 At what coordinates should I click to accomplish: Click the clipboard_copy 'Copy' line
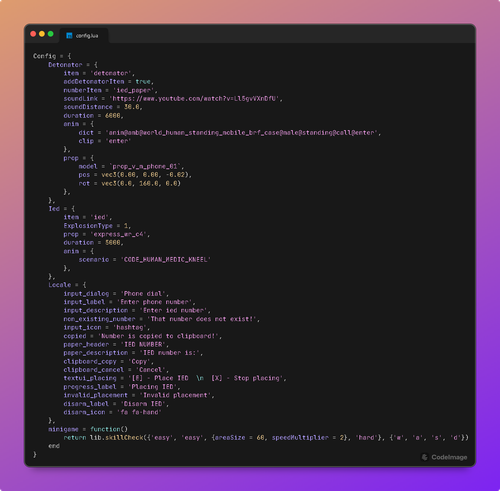(x=108, y=361)
